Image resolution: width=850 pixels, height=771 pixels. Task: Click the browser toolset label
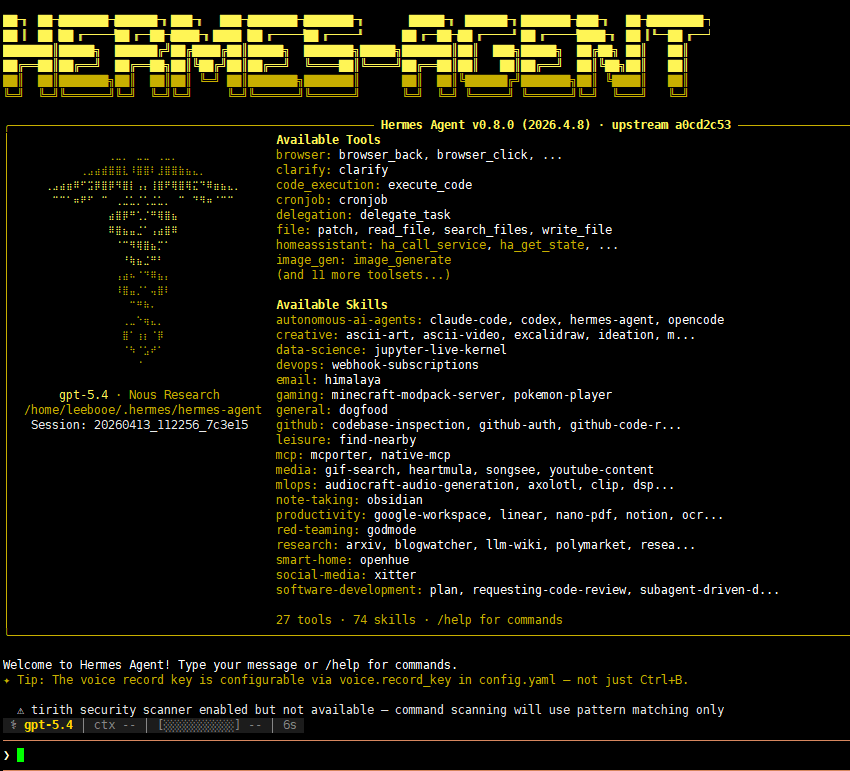pos(303,155)
